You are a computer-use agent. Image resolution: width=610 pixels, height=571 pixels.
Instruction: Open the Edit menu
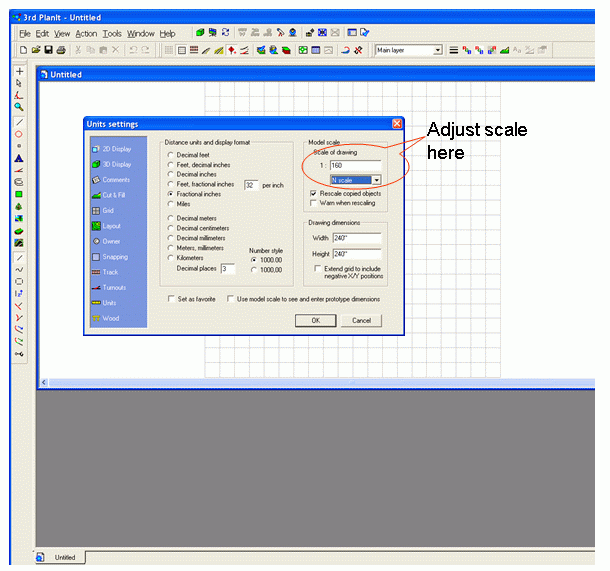[x=42, y=34]
